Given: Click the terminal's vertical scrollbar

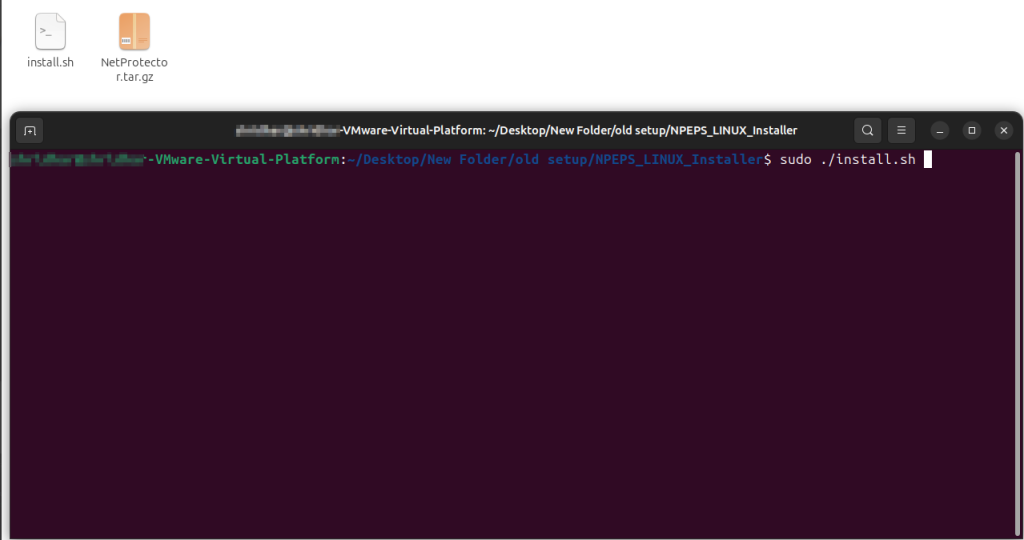Looking at the screenshot, I should point(1017,340).
